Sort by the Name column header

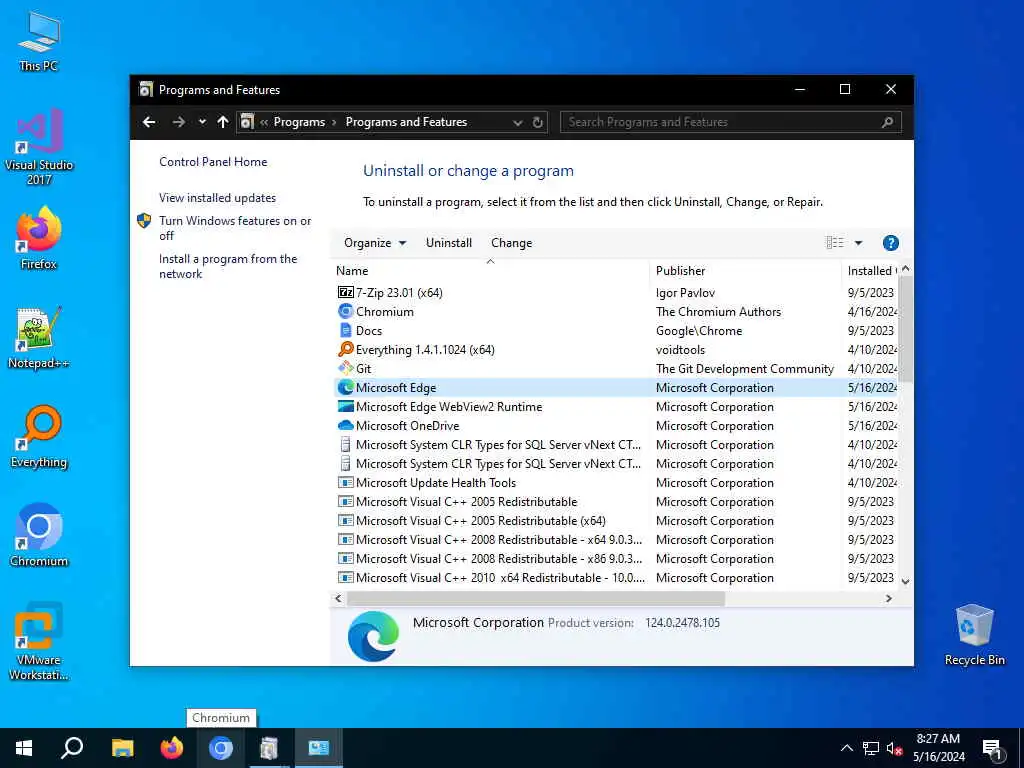pyautogui.click(x=490, y=270)
